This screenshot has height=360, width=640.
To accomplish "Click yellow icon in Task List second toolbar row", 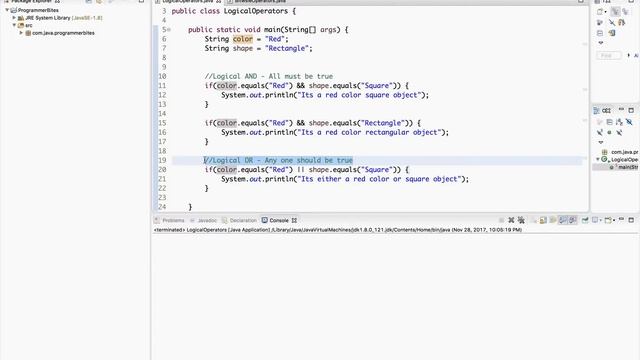I will [622, 22].
